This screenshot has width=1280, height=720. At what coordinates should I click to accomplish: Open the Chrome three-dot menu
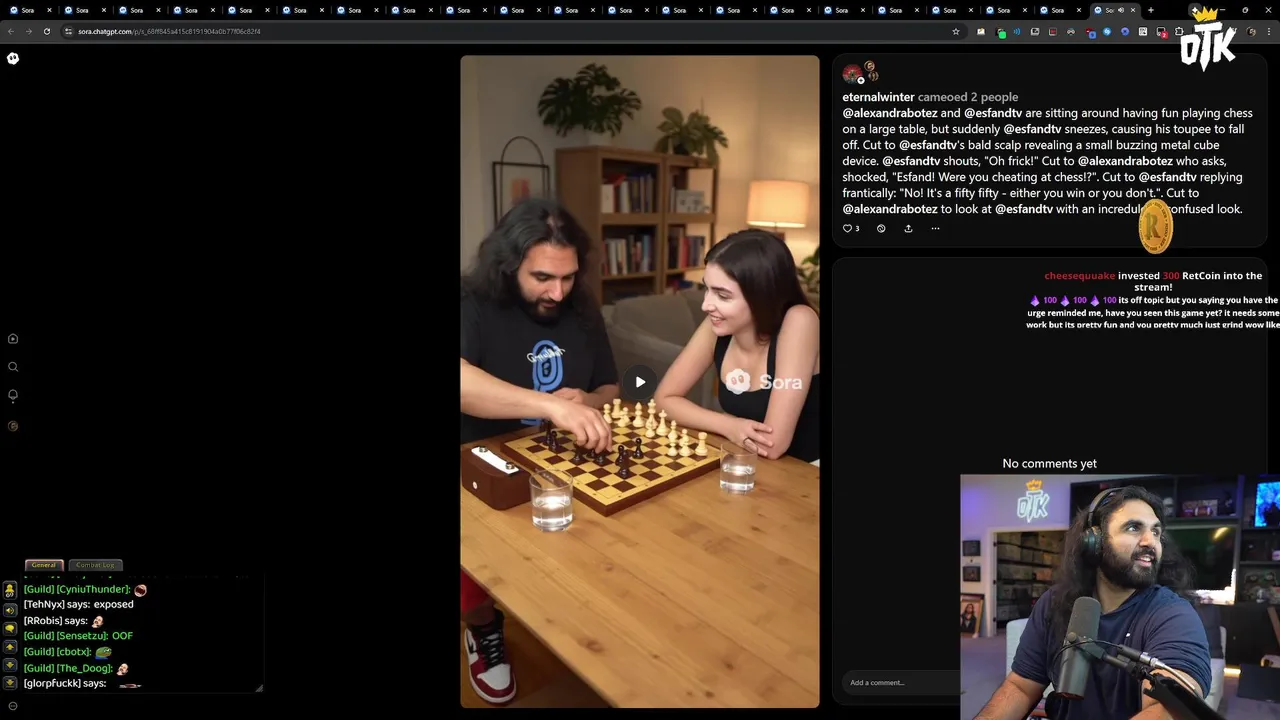point(1269,31)
